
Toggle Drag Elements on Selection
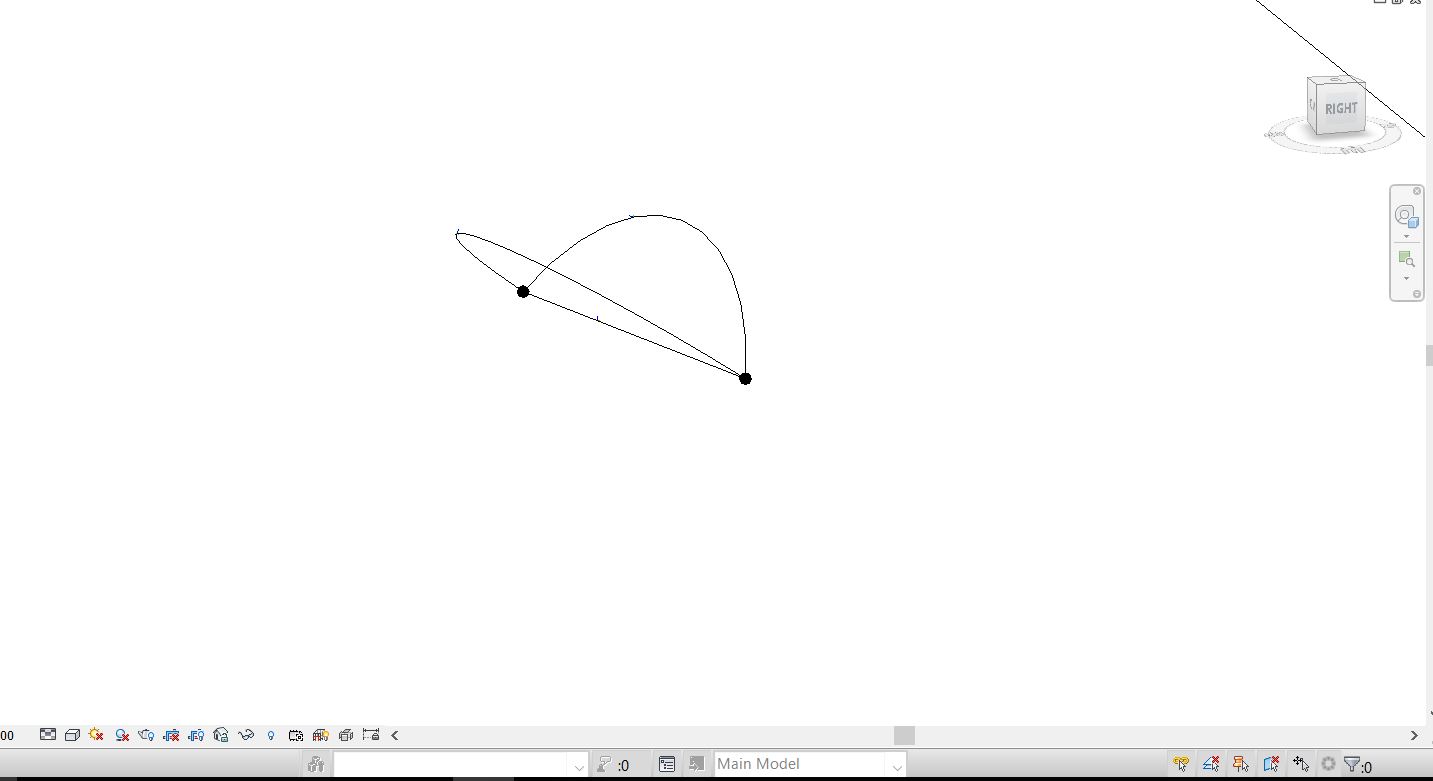[1301, 763]
